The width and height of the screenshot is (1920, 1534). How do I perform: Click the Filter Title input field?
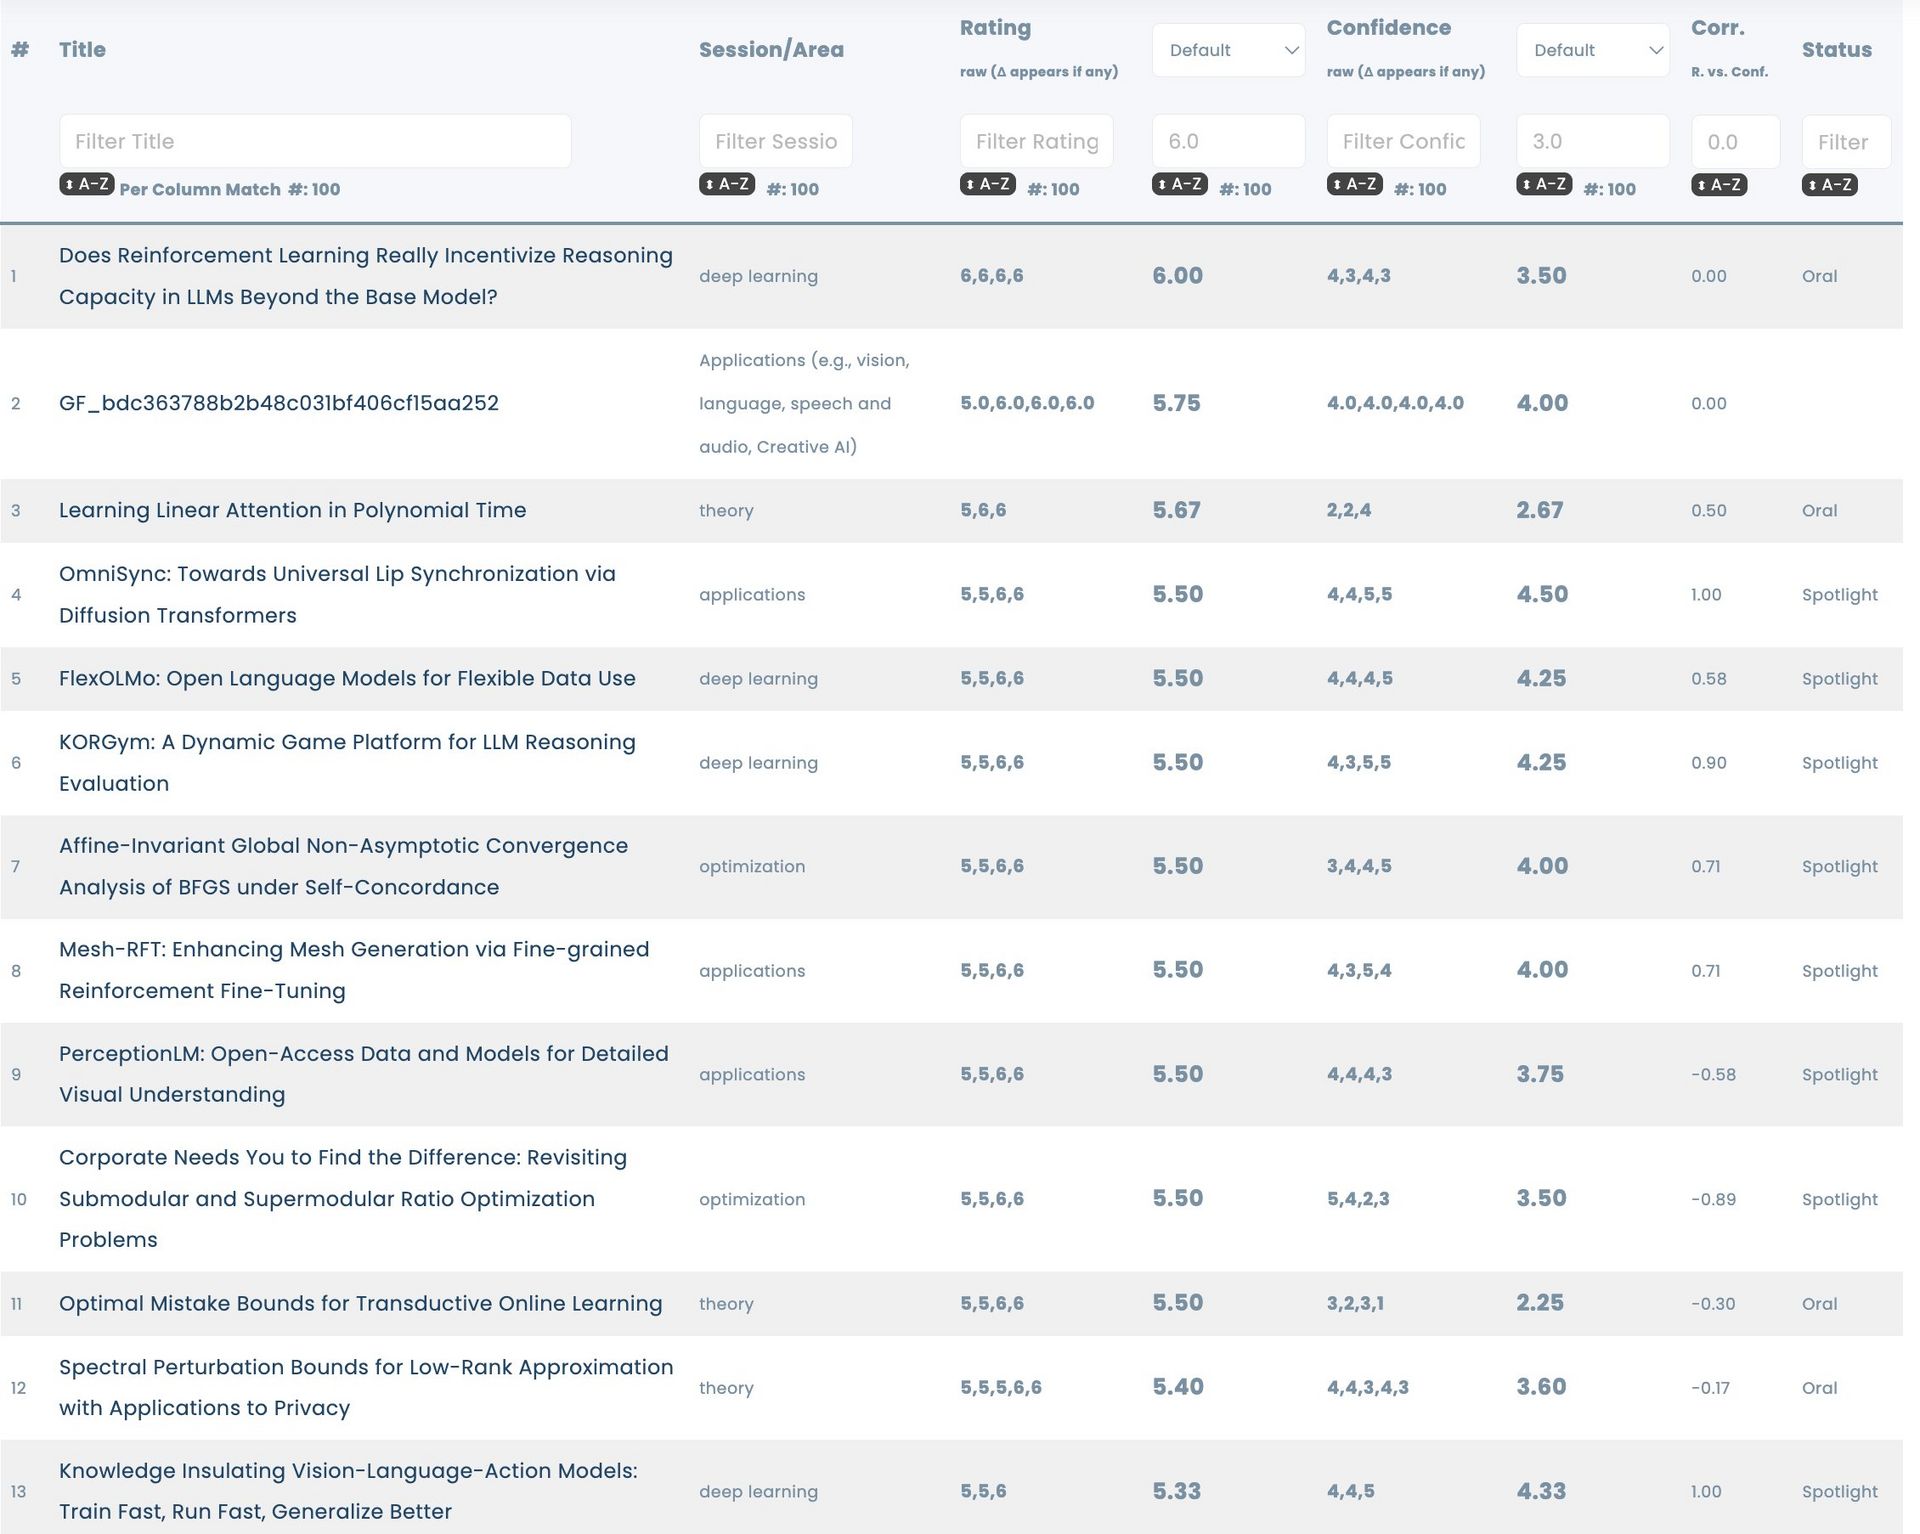coord(315,141)
